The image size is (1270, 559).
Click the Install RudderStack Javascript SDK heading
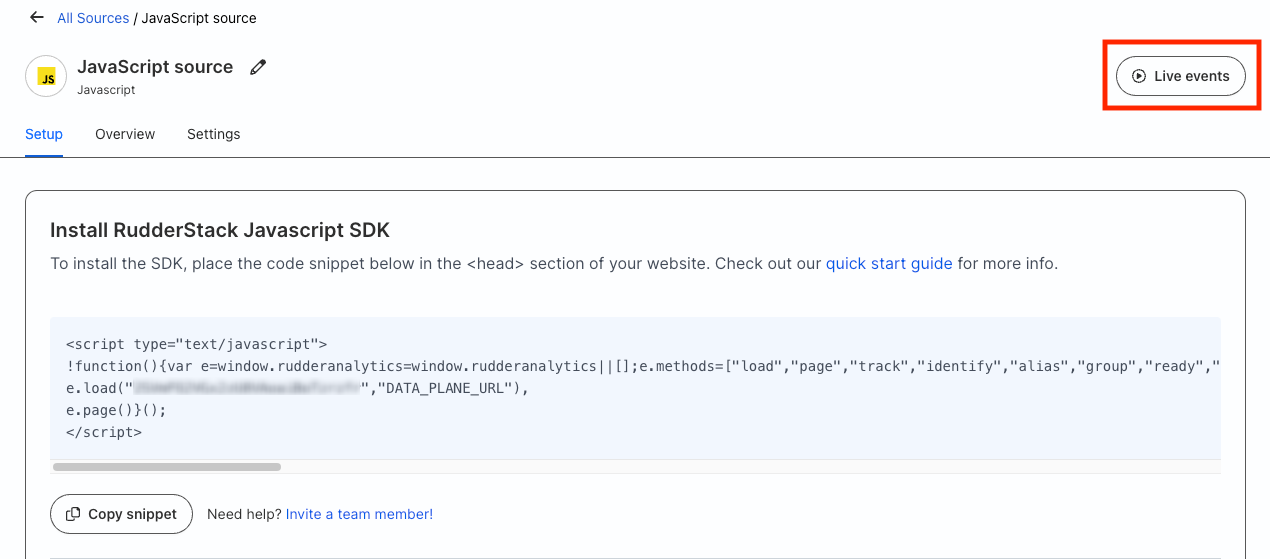(x=220, y=231)
